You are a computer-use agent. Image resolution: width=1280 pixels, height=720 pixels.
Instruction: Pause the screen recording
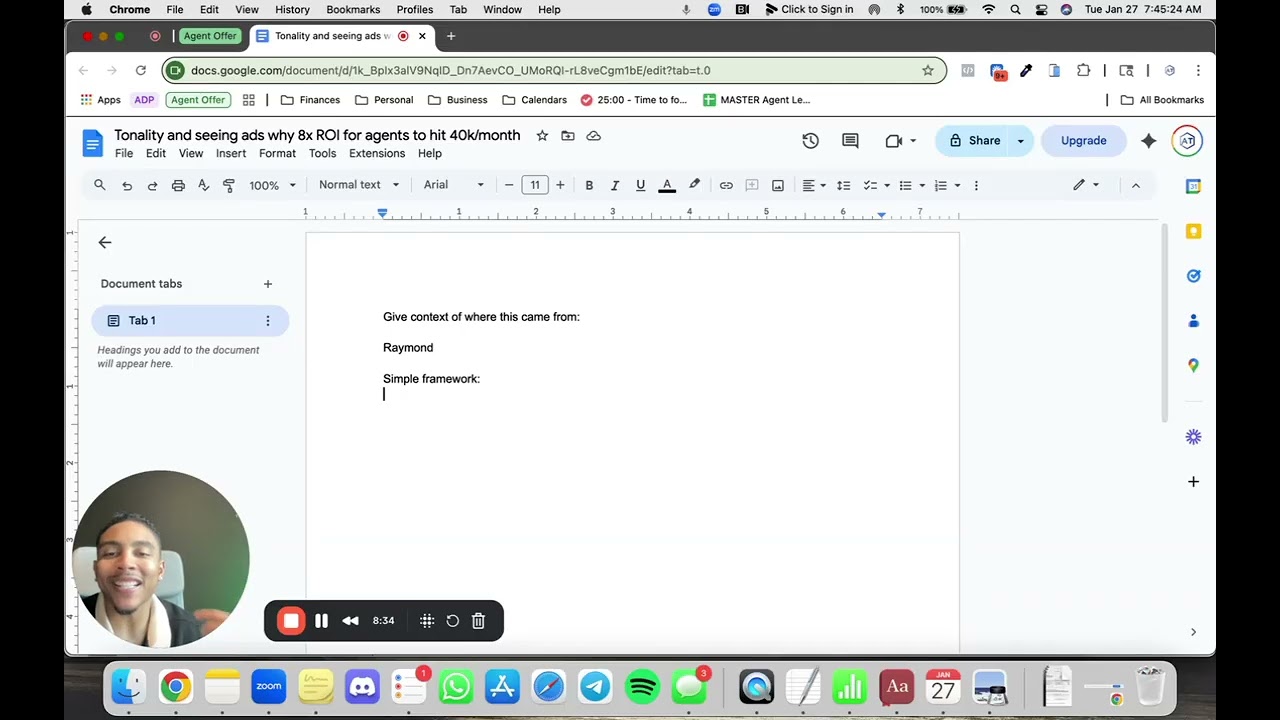click(321, 621)
